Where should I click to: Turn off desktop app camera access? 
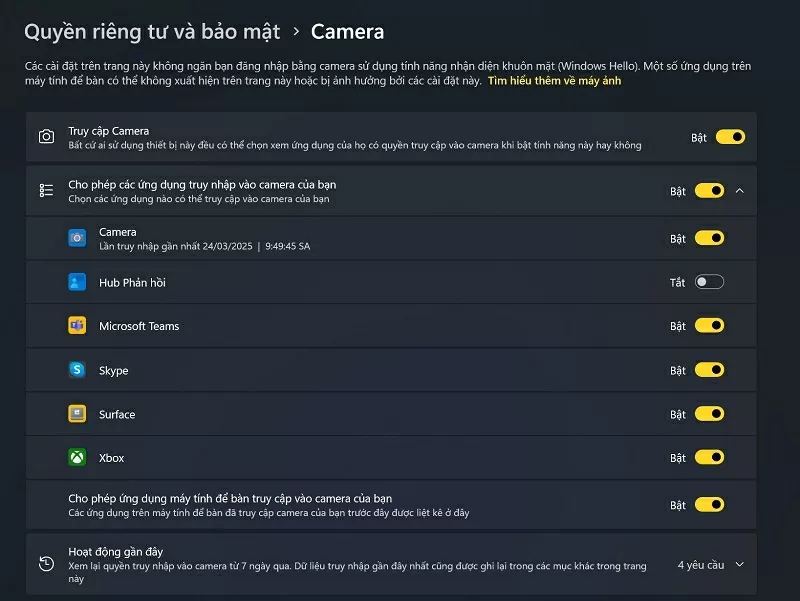tap(710, 502)
